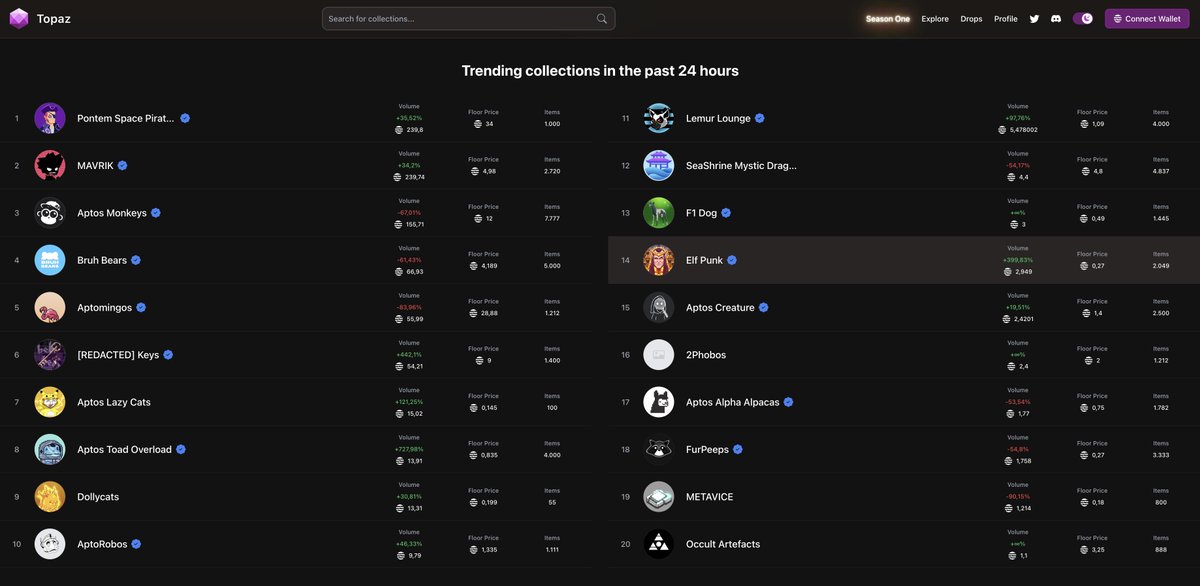Open the Profile menu item

point(1006,19)
